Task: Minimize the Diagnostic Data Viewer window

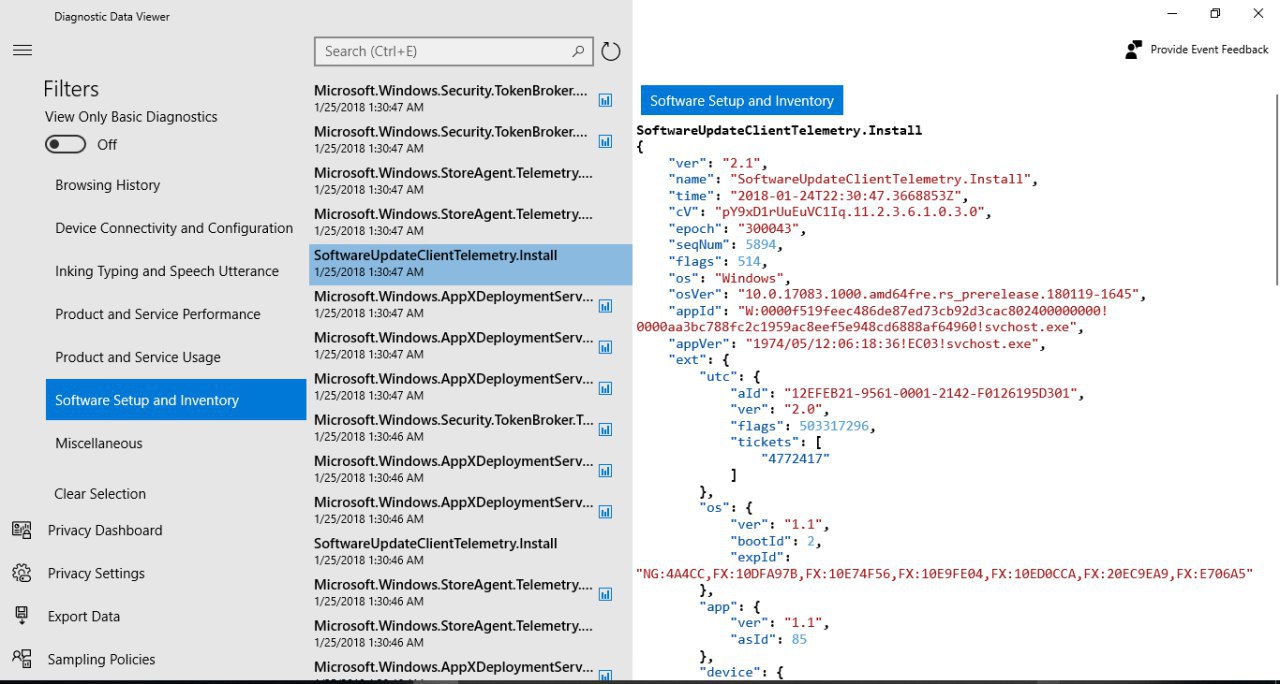Action: (x=1170, y=13)
